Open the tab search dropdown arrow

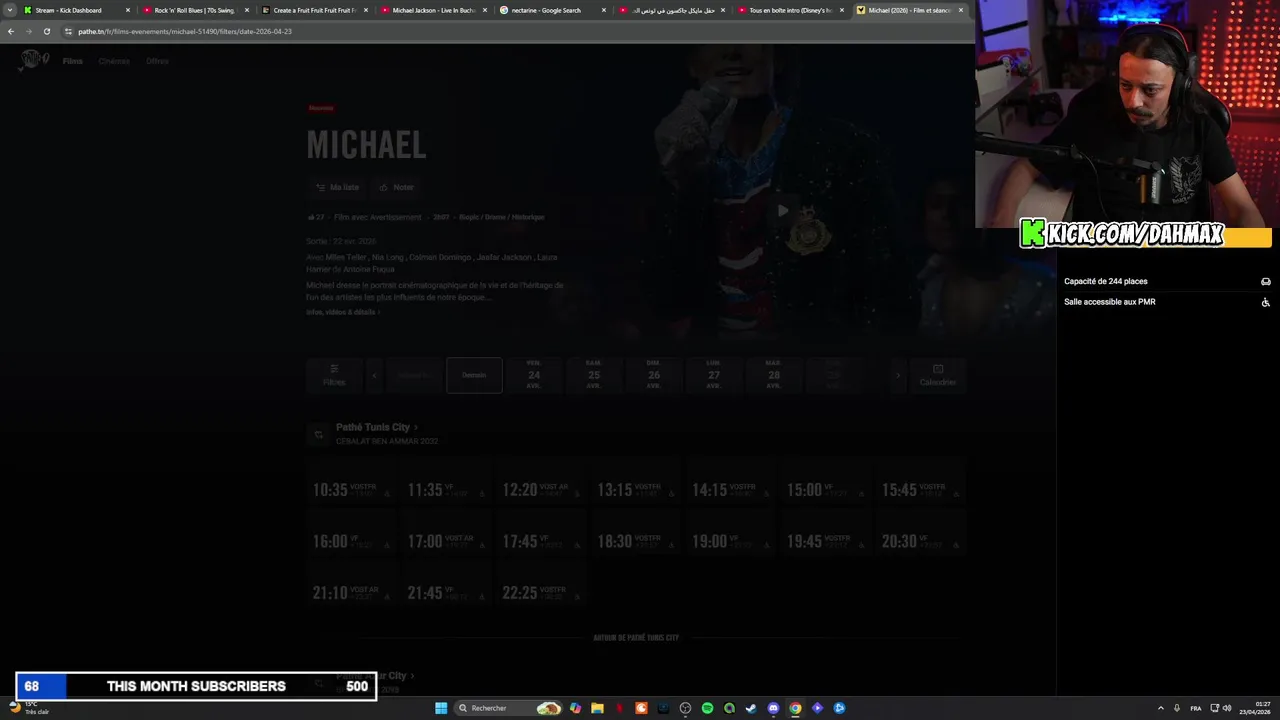[x=9, y=10]
